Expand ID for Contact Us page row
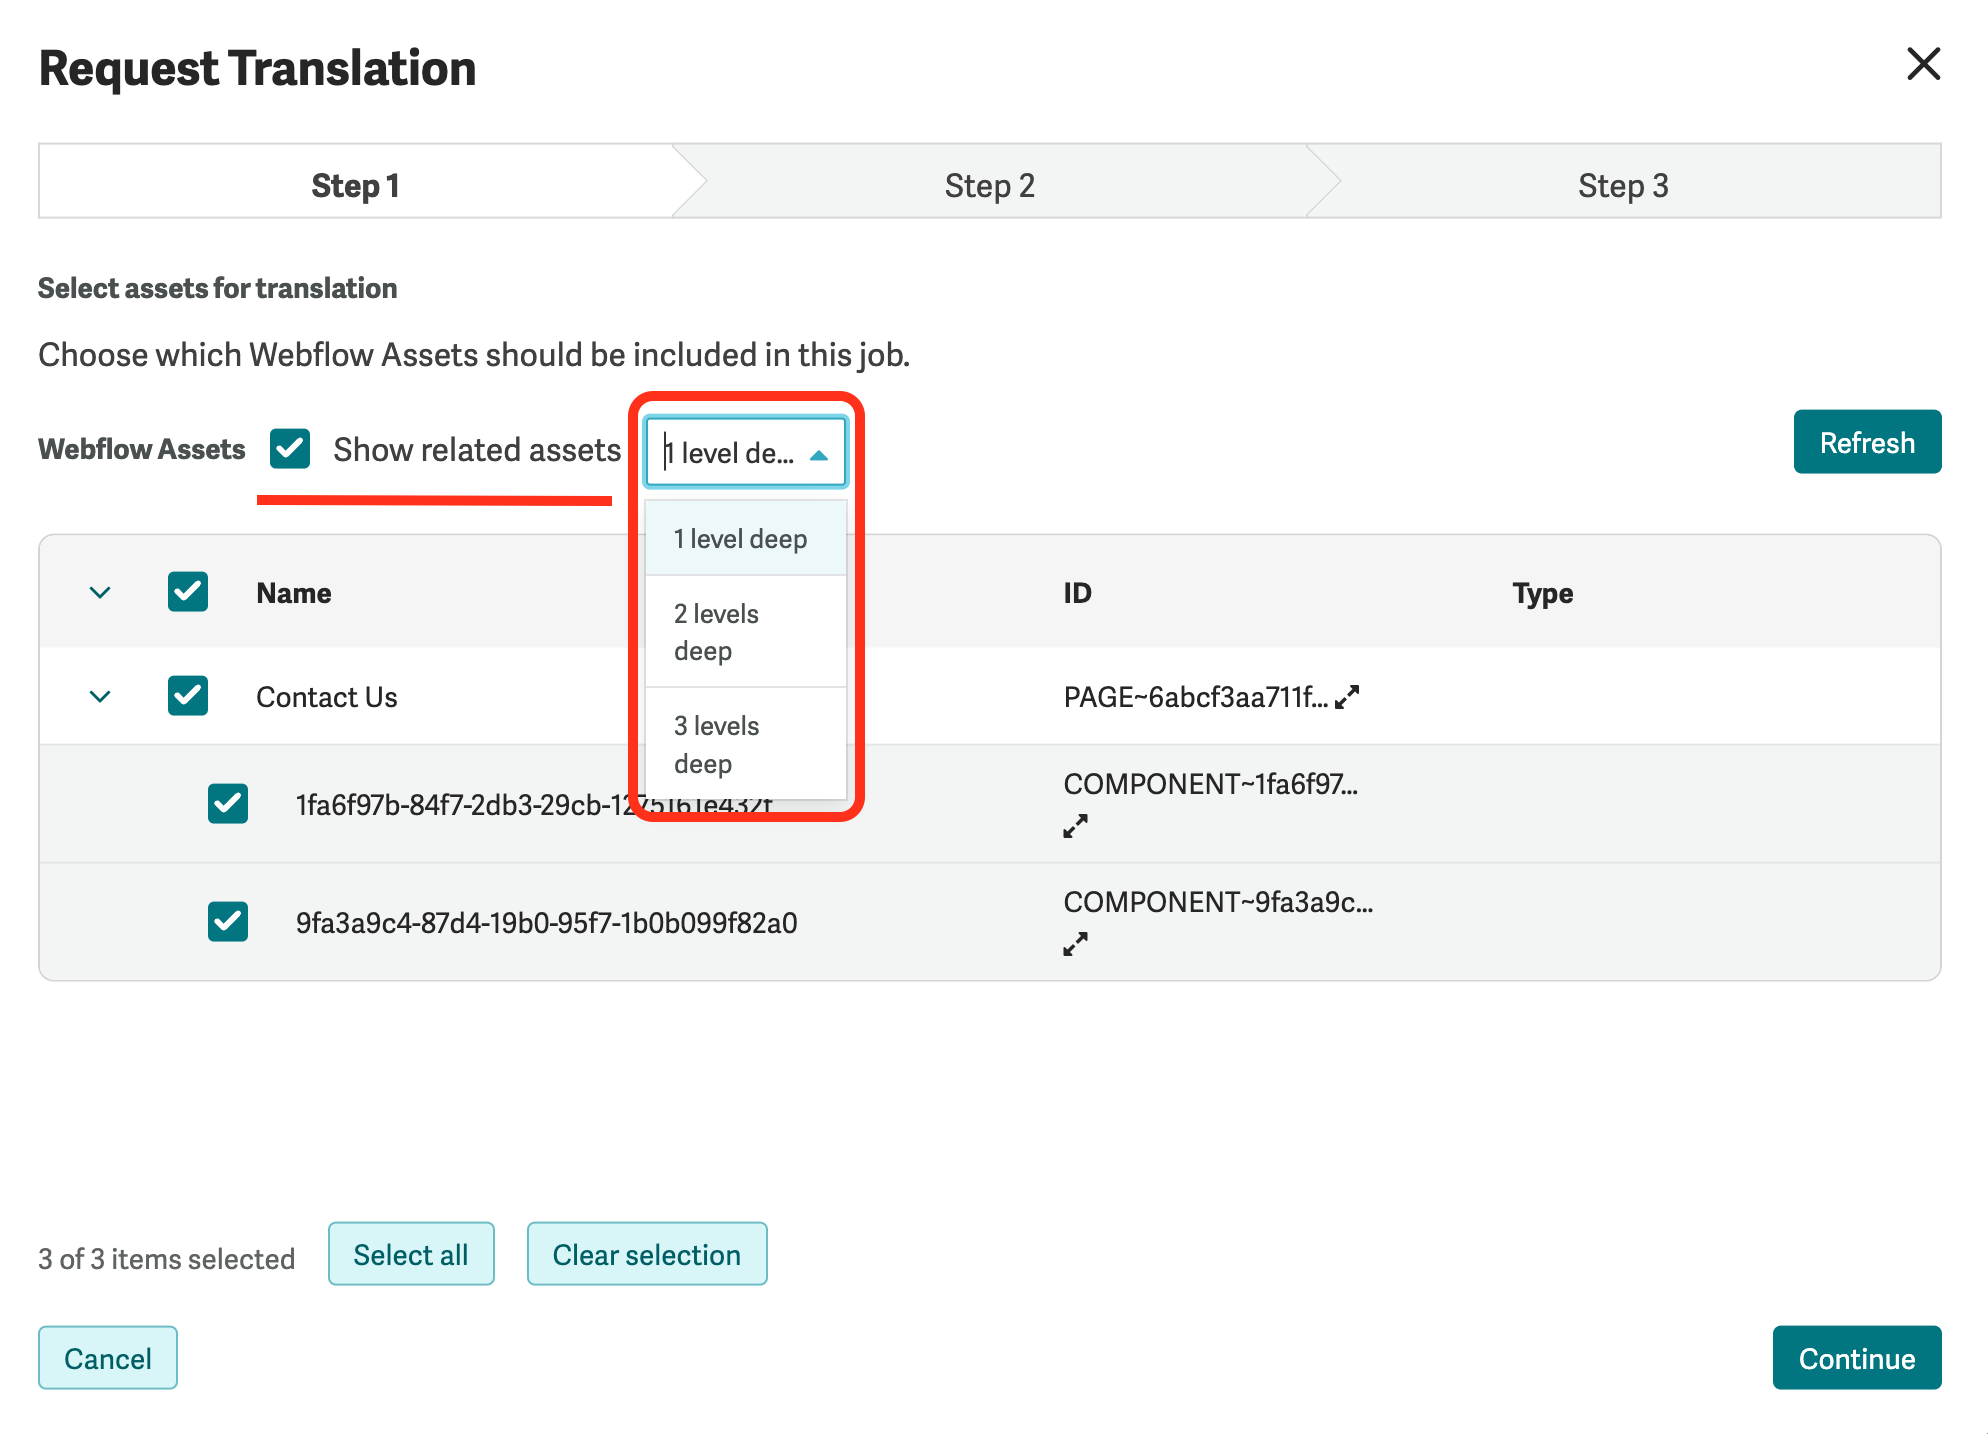 pyautogui.click(x=1347, y=696)
